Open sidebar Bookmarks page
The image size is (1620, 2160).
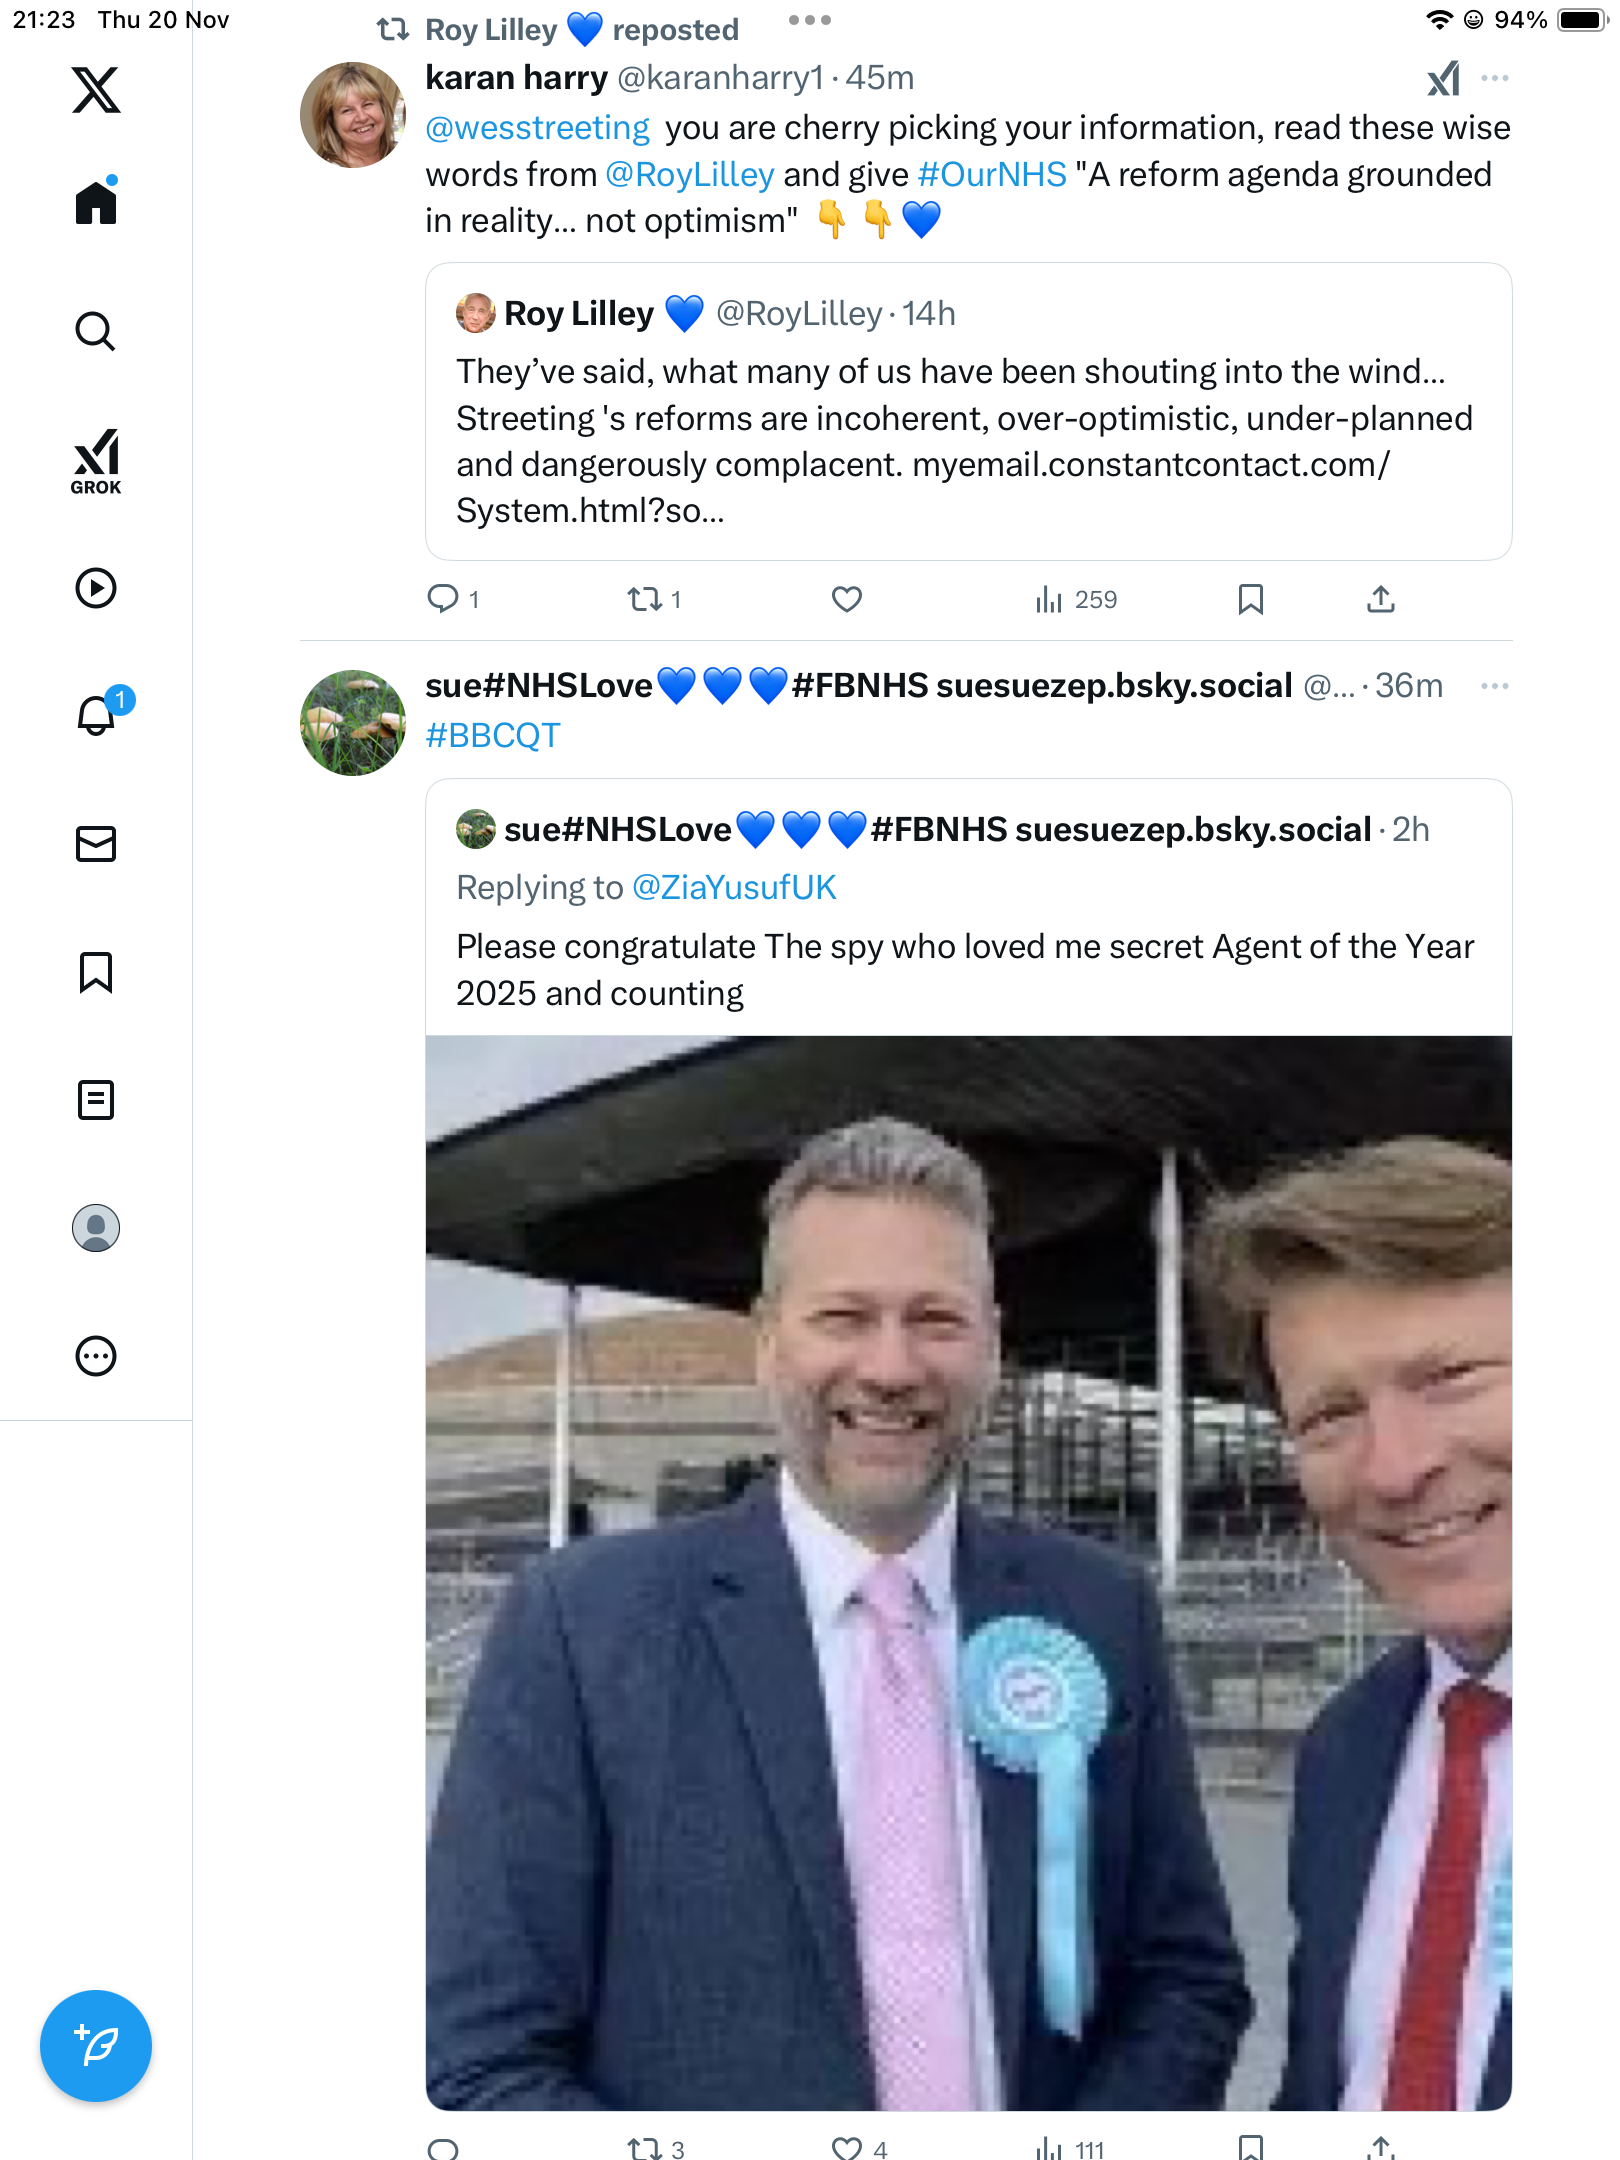[96, 972]
